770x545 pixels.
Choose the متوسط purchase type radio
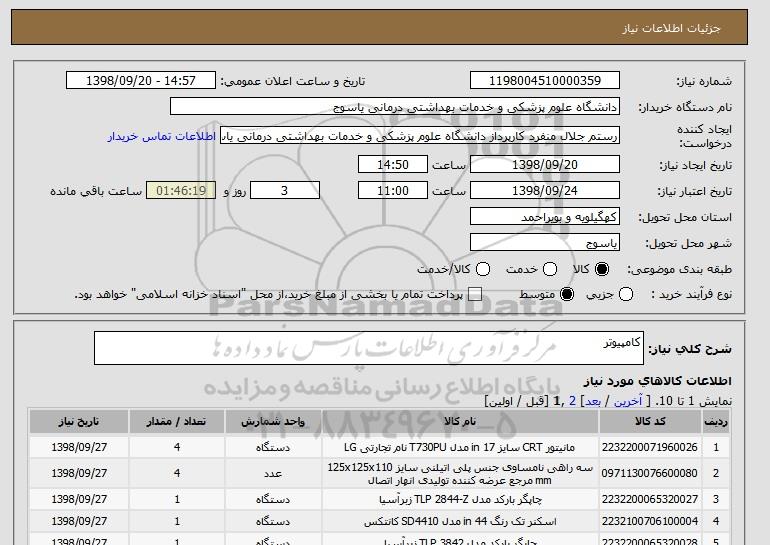pos(567,294)
